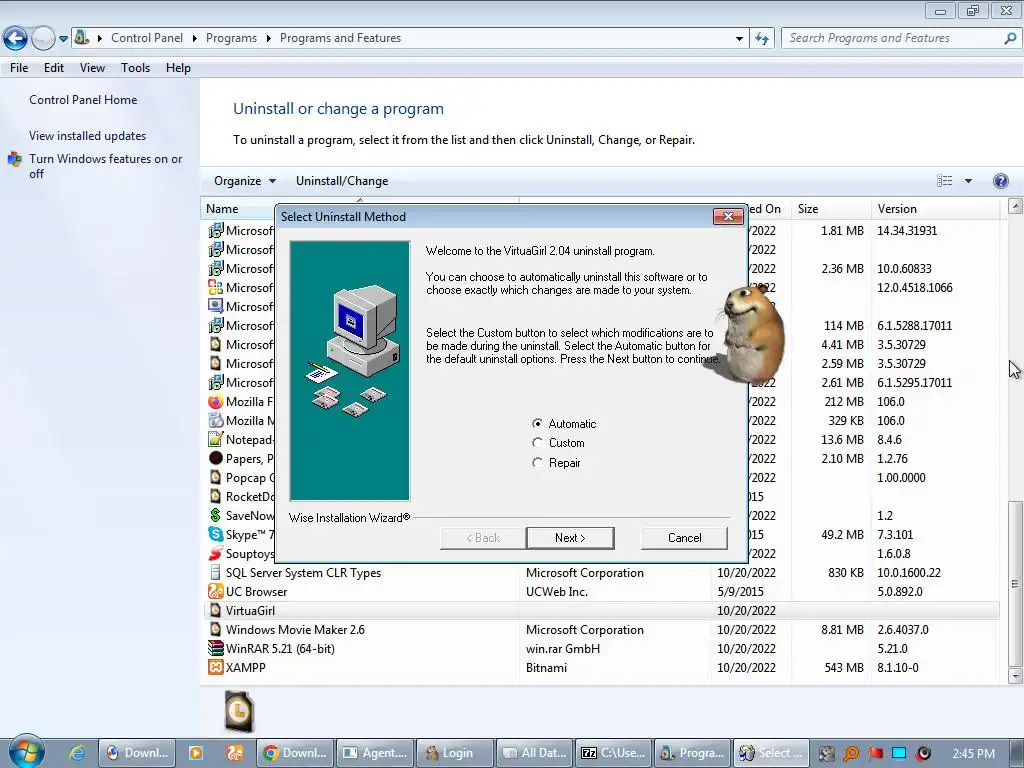
Task: Click the Bitnami publisher cell
Action: click(546, 667)
